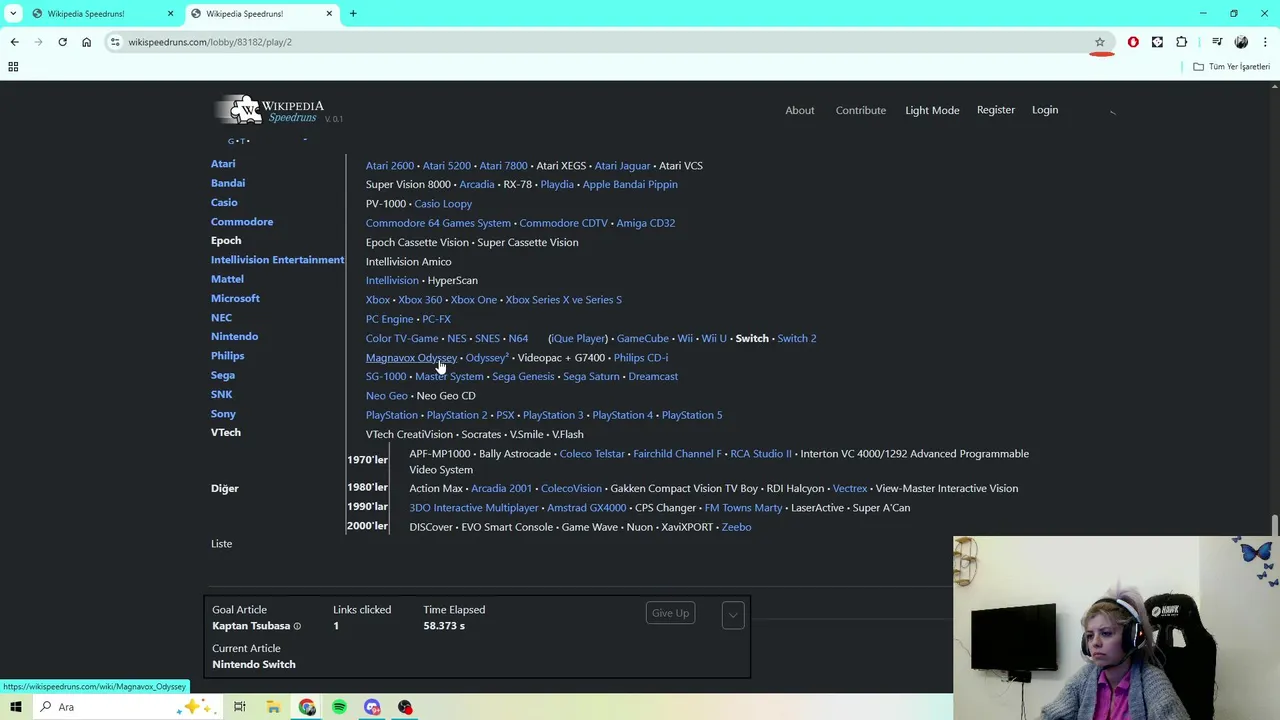Open the GameCube link
This screenshot has height=720, width=1280.
[x=643, y=338]
